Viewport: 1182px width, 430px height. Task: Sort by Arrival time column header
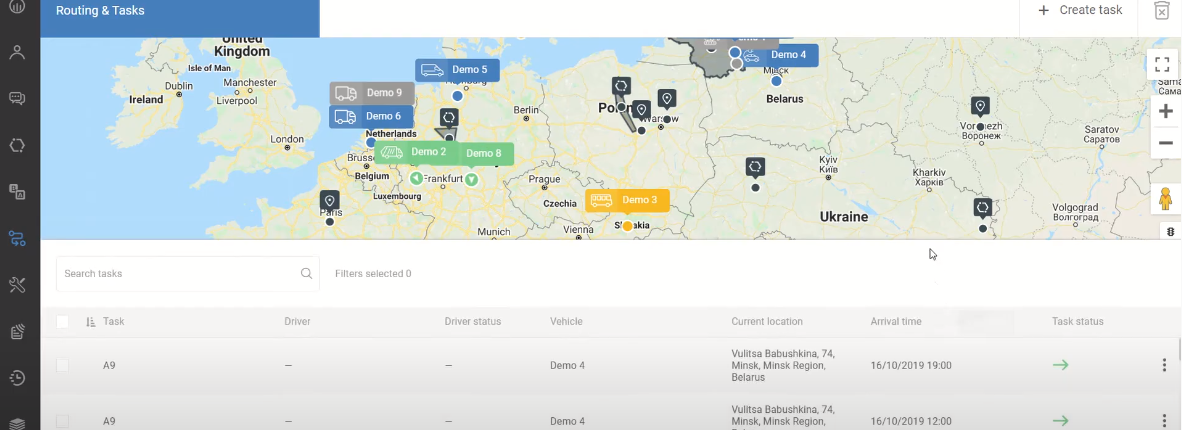coord(896,321)
